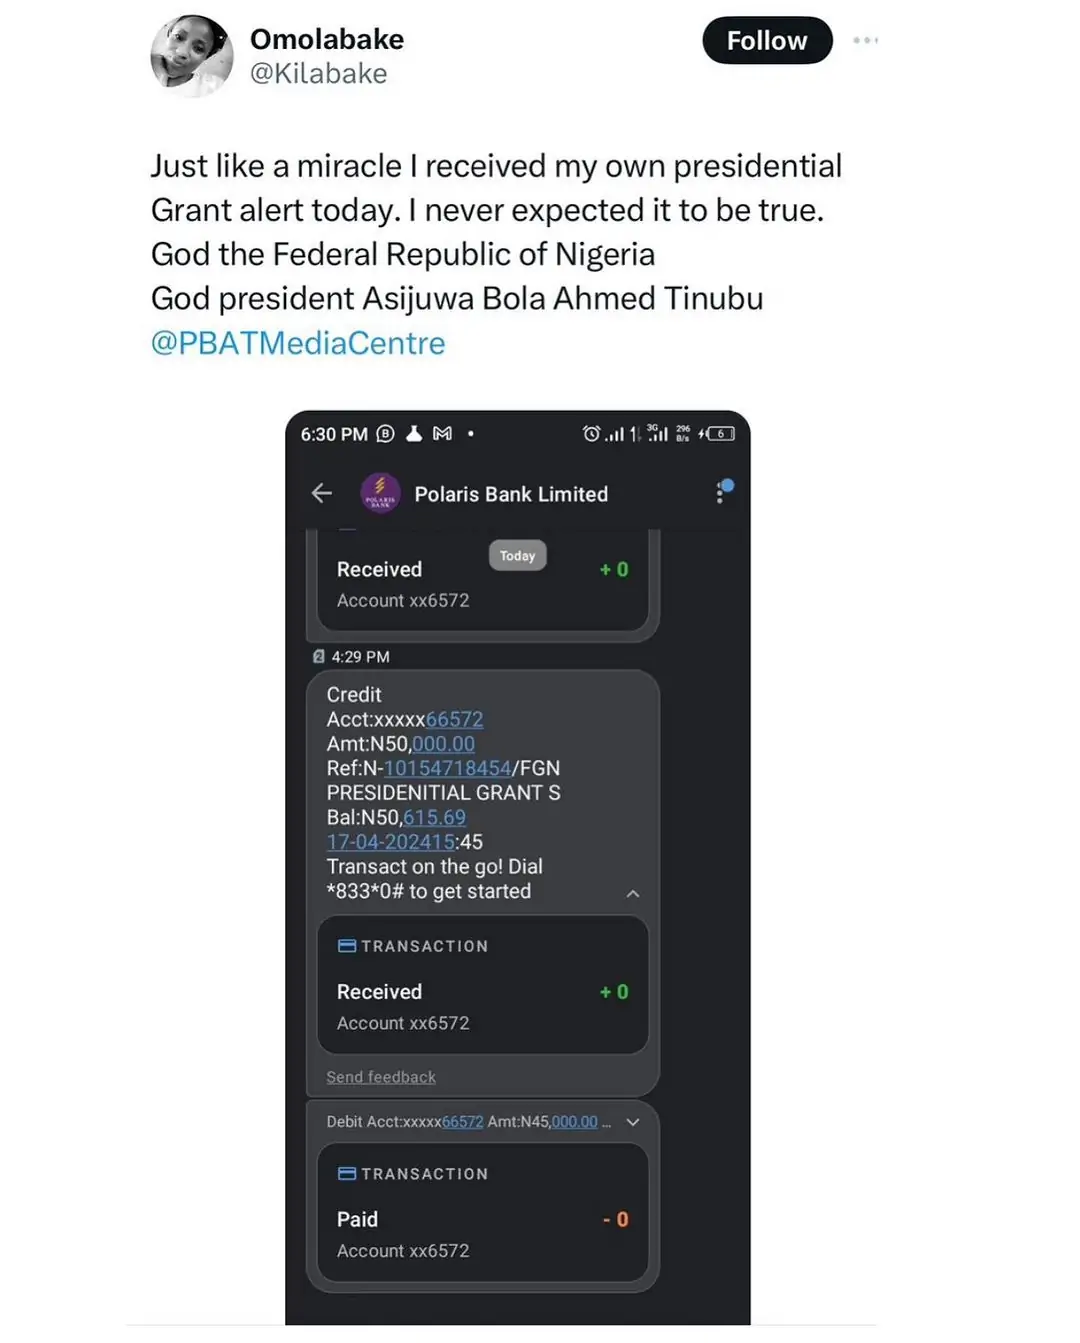The width and height of the screenshot is (1080, 1343).
Task: Open the Paid transaction card
Action: [x=483, y=1234]
